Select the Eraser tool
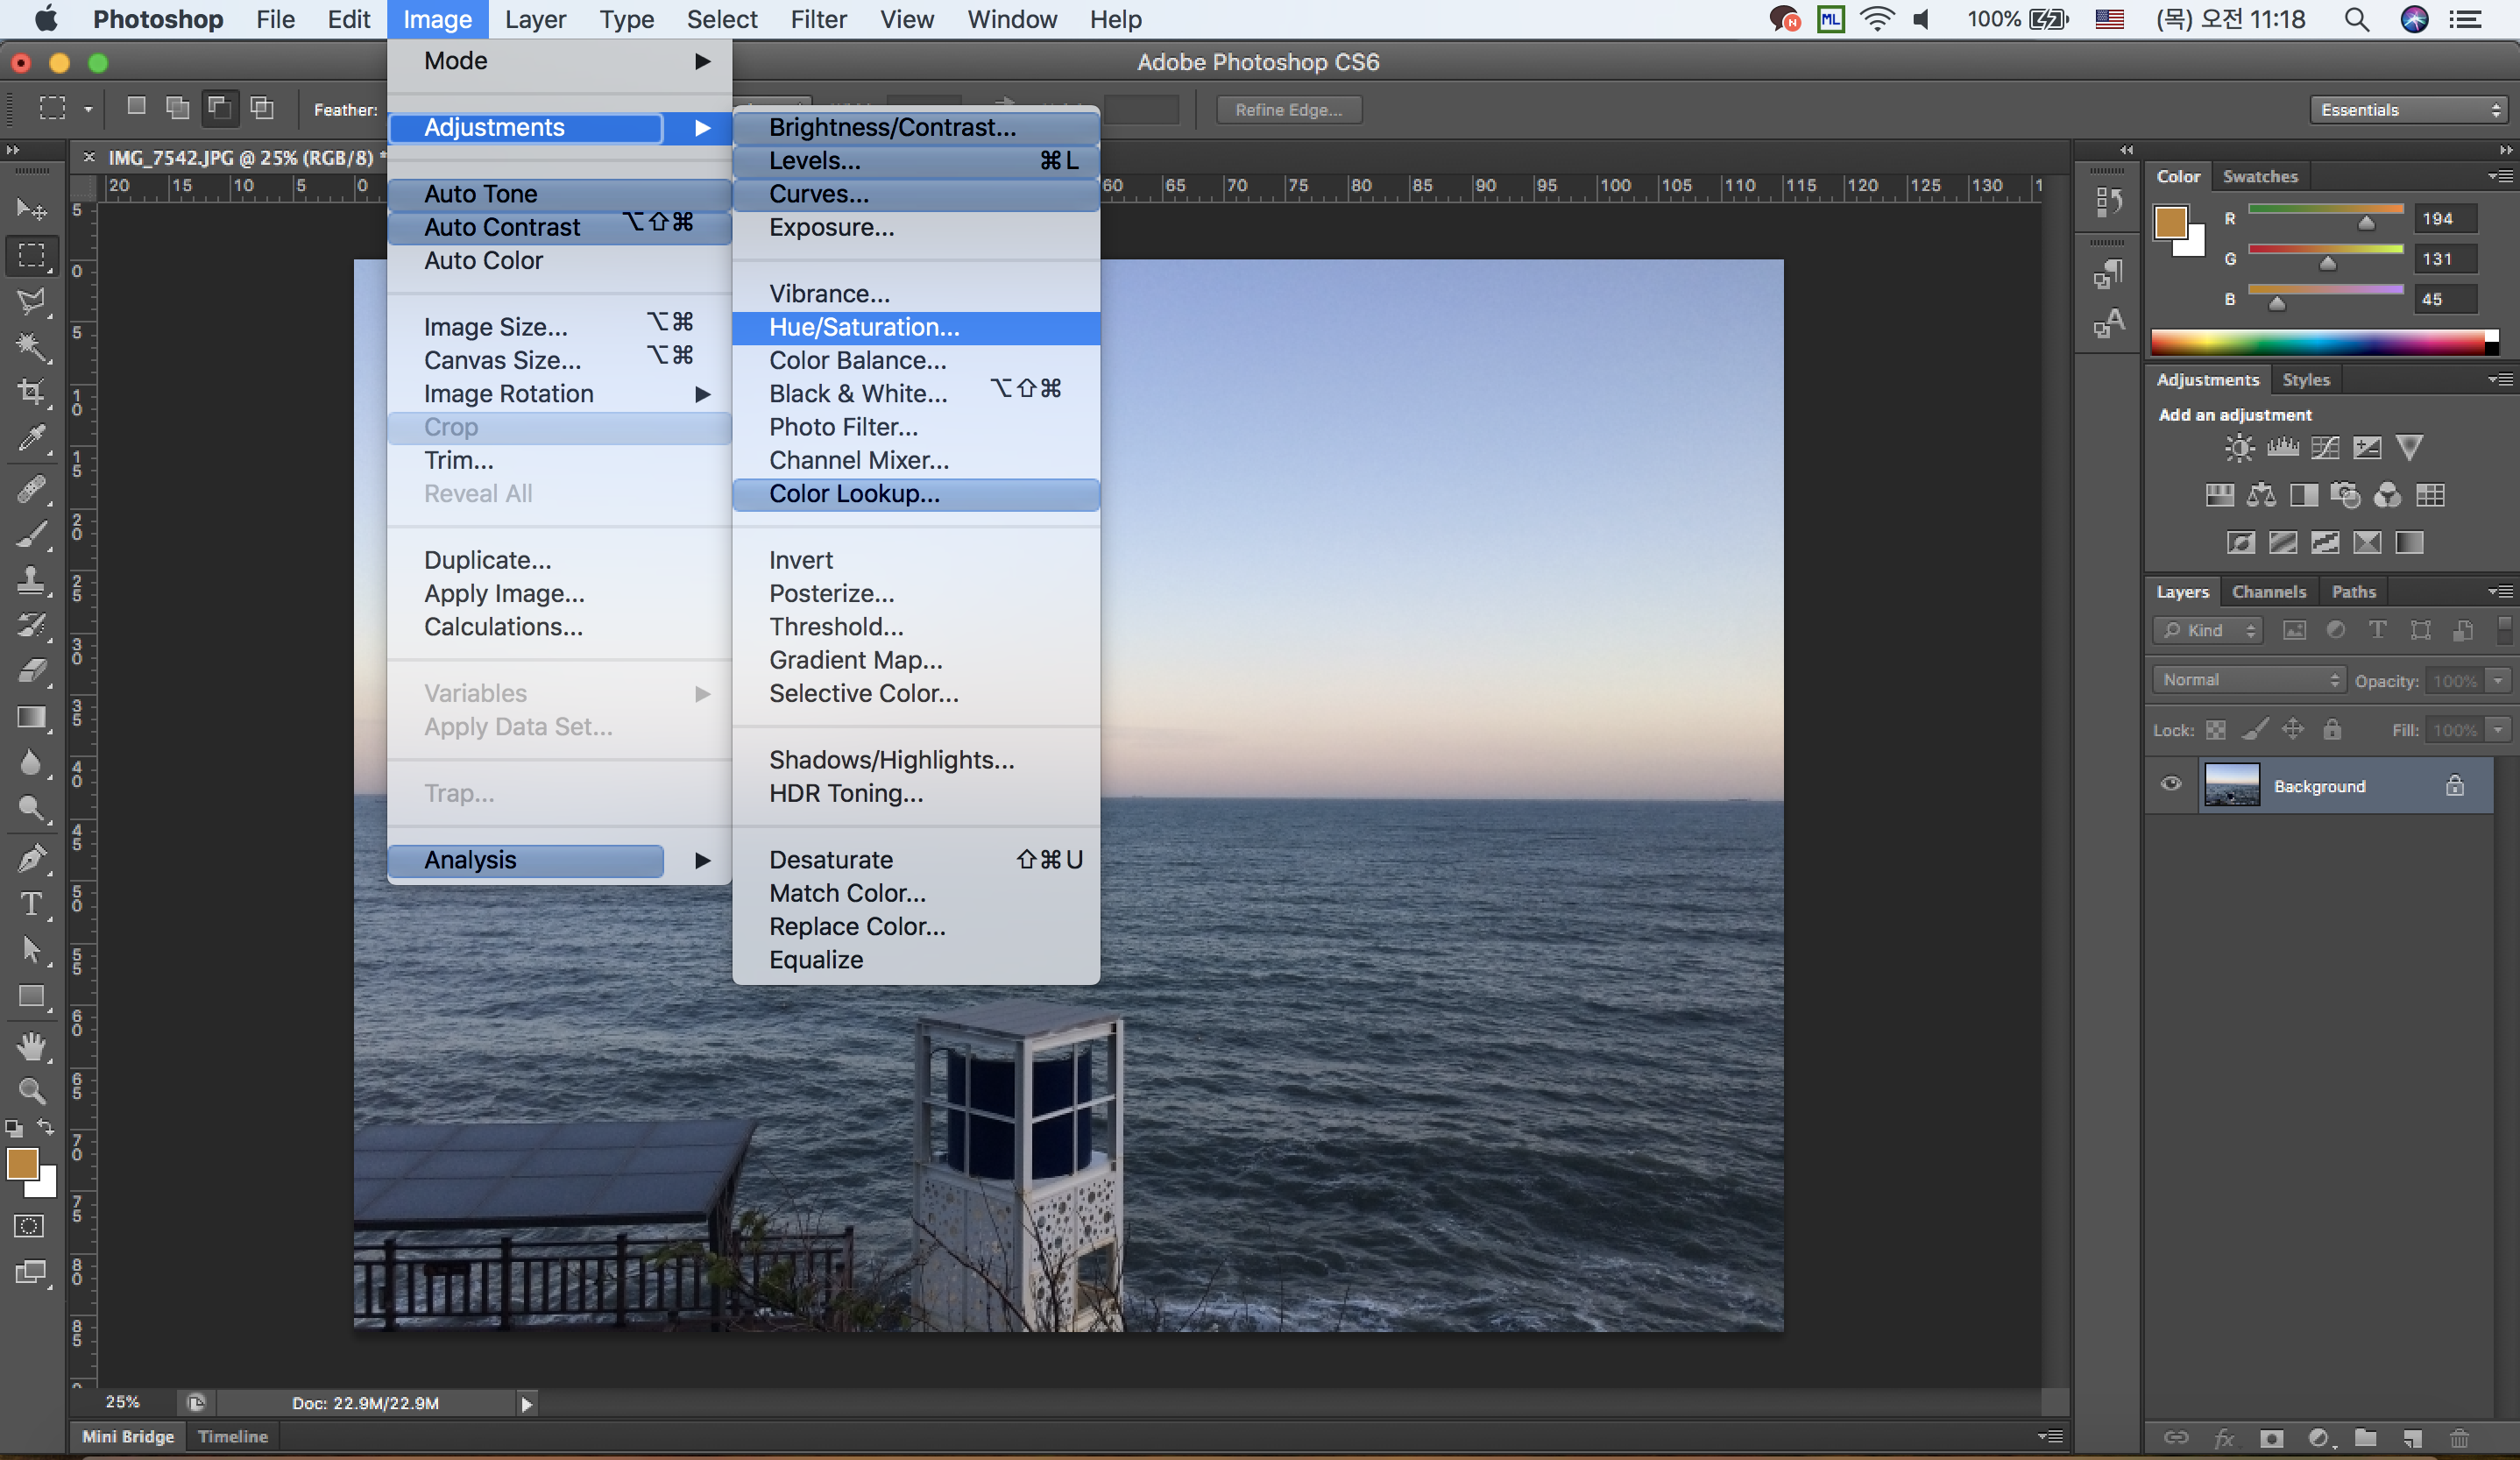This screenshot has width=2520, height=1460. [31, 670]
